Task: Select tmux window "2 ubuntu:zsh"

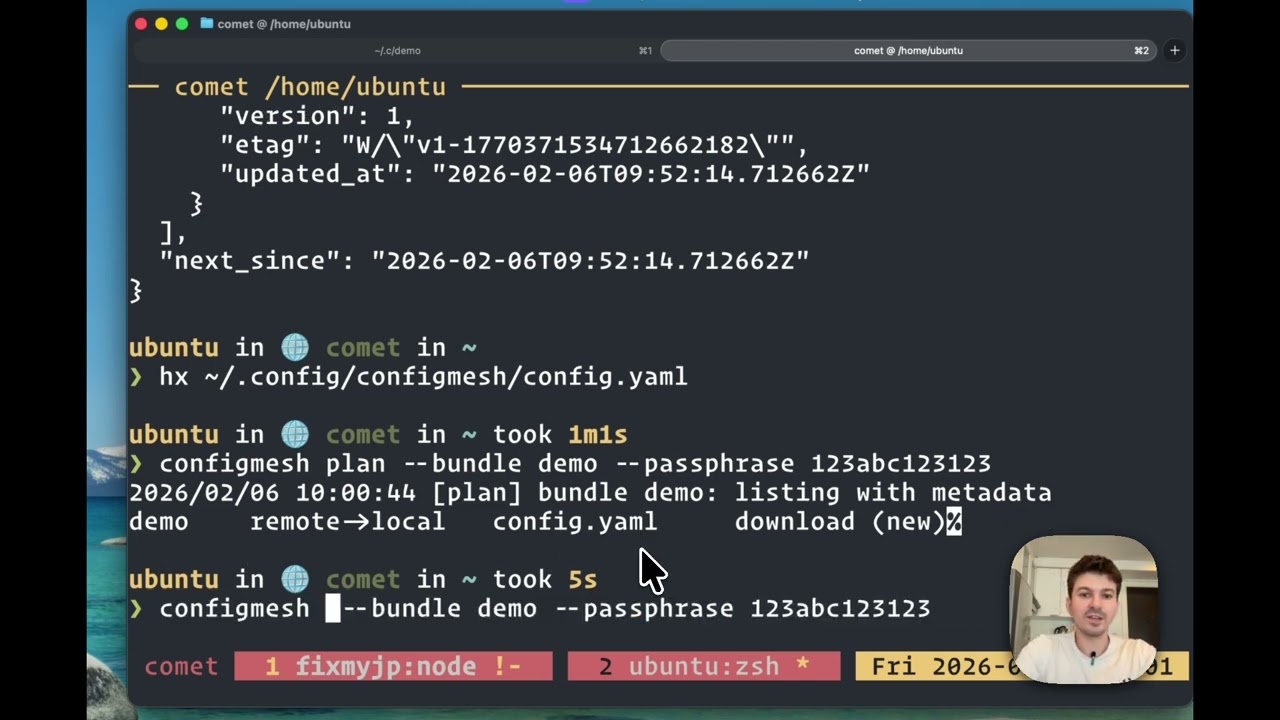Action: [x=704, y=666]
